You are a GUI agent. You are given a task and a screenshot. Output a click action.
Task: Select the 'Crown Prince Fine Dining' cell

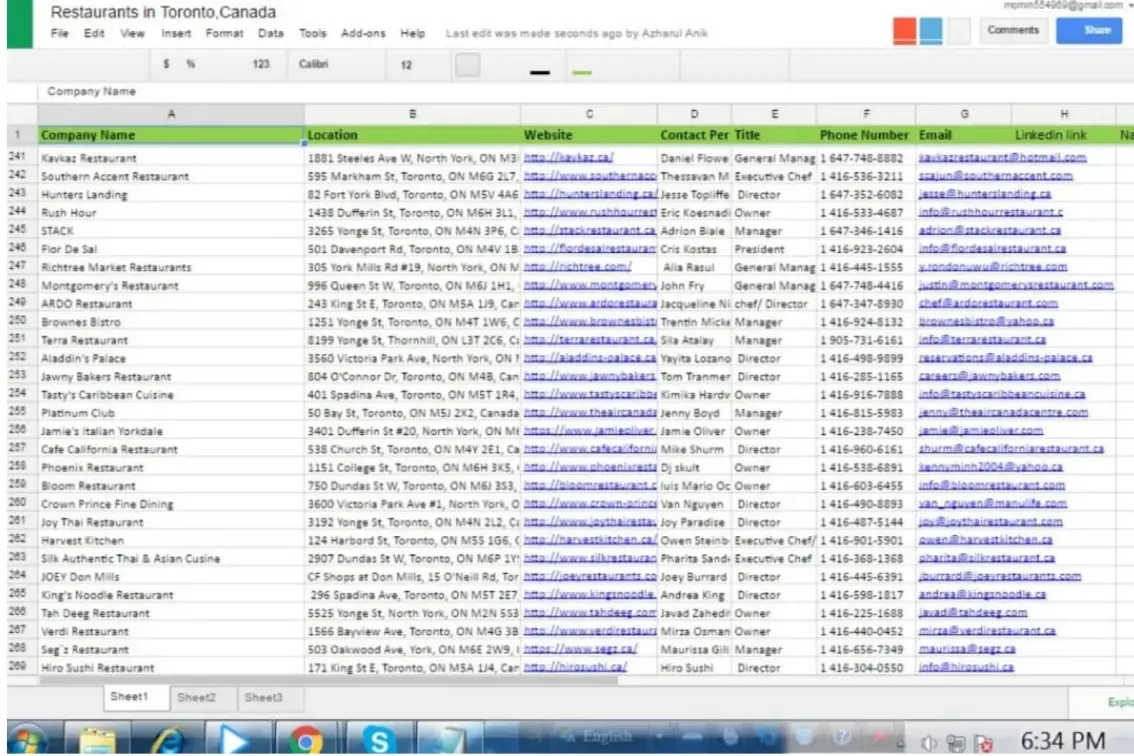(x=171, y=504)
